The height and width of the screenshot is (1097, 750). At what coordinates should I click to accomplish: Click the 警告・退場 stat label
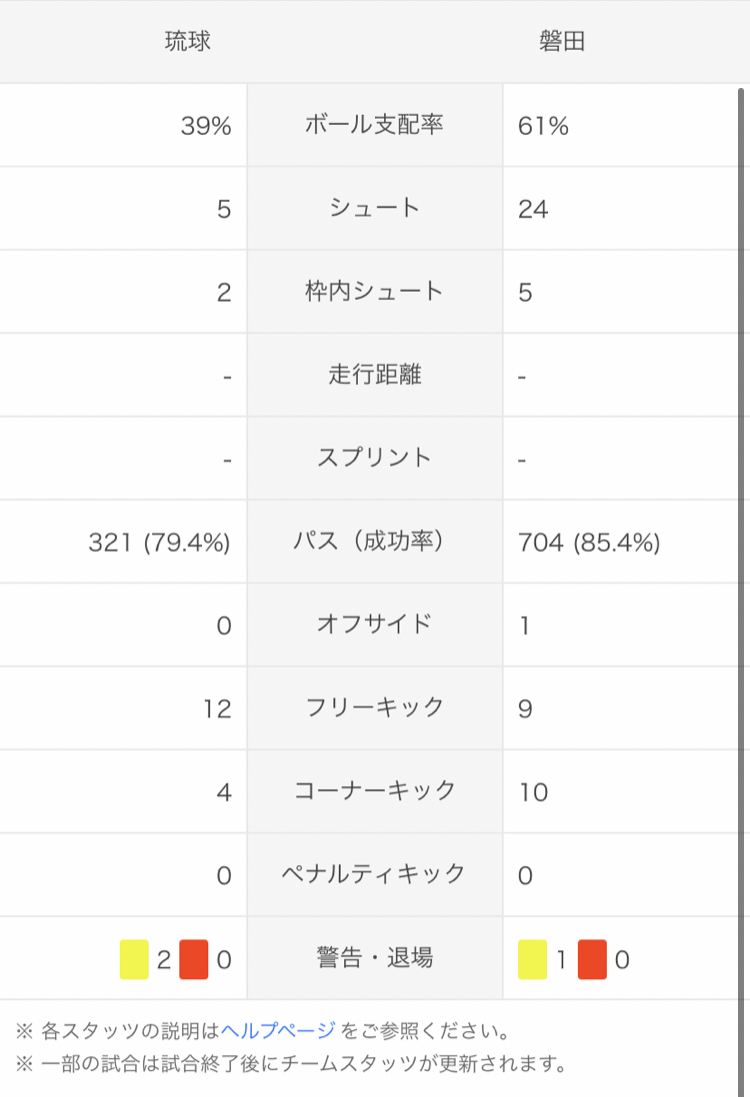point(374,958)
